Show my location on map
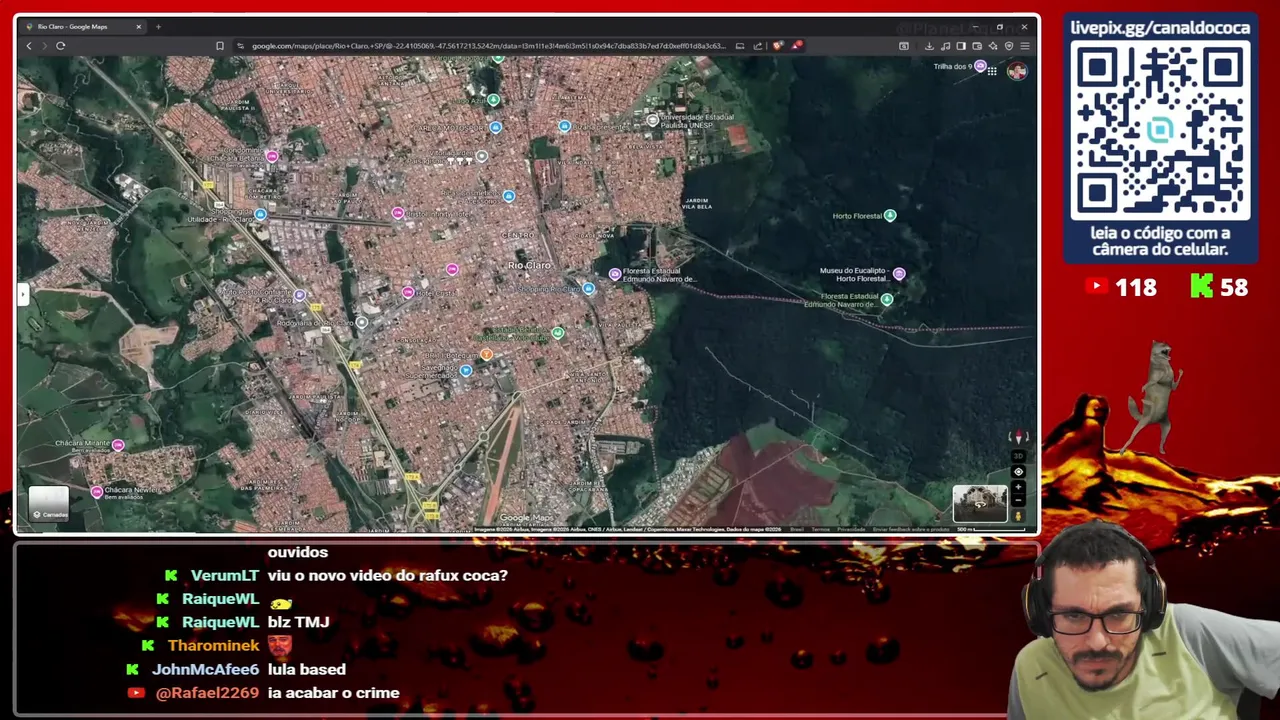The width and height of the screenshot is (1280, 720). [1019, 472]
